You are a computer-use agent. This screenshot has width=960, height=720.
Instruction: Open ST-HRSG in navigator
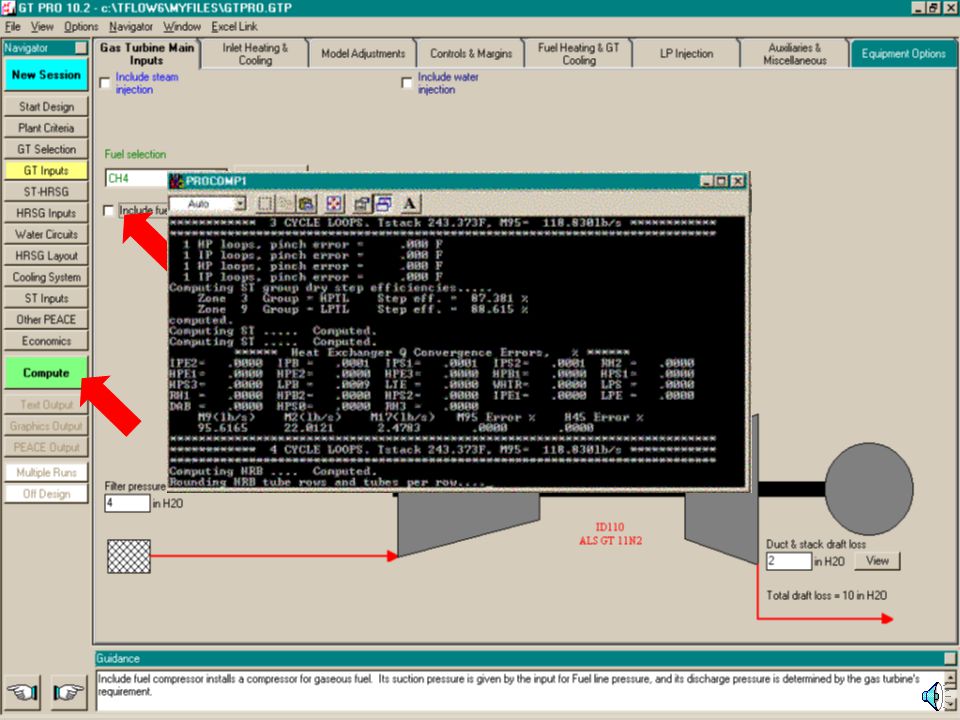(46, 192)
